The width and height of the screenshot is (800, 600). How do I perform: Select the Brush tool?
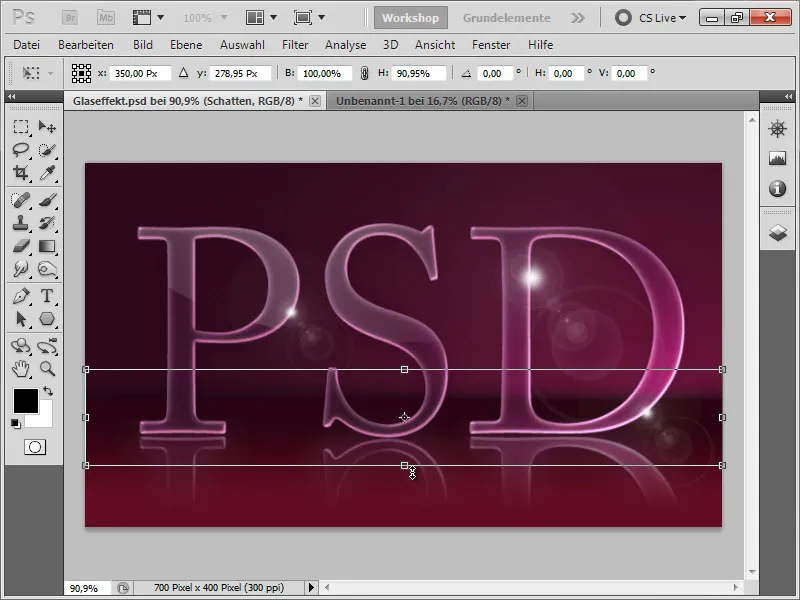(x=47, y=200)
